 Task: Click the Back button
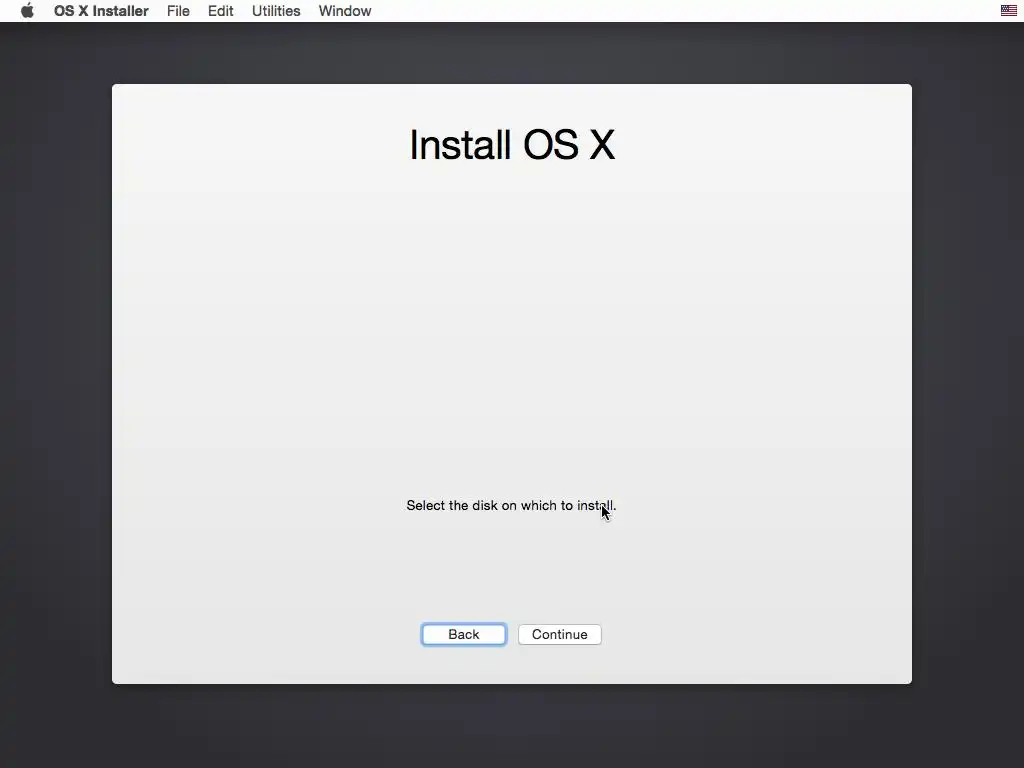(x=464, y=634)
